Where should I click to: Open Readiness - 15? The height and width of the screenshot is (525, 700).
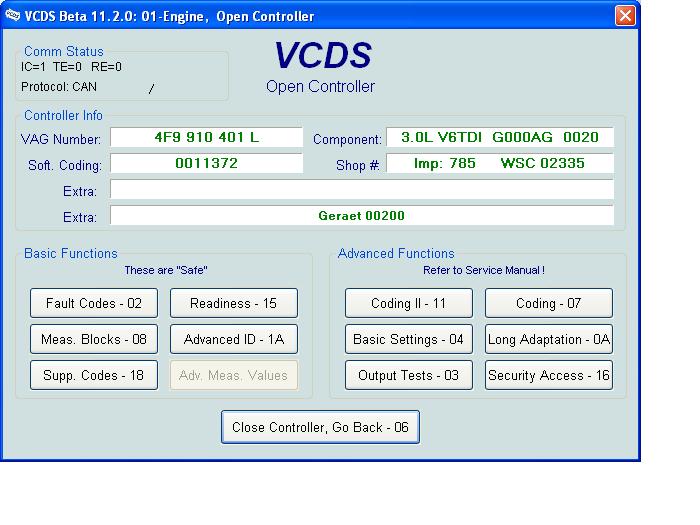point(233,303)
